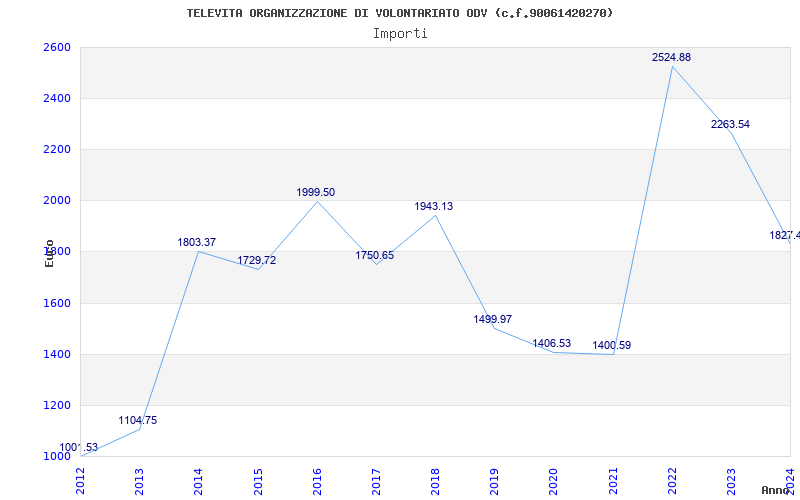Click the 2016 x-axis year label
This screenshot has width=800, height=500.
317,482
